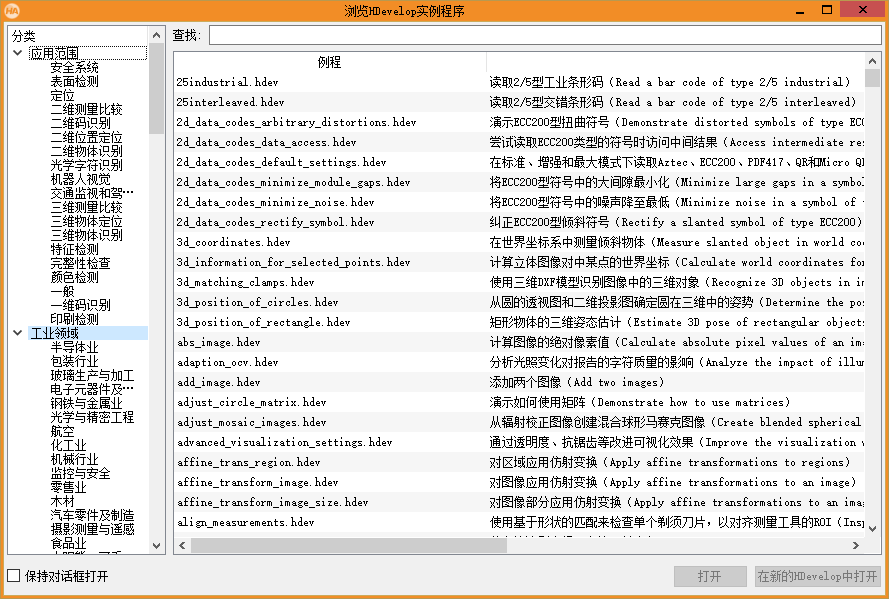Select 3d_coordinates.hdev example
Viewport: 889px width, 599px height.
tap(233, 242)
